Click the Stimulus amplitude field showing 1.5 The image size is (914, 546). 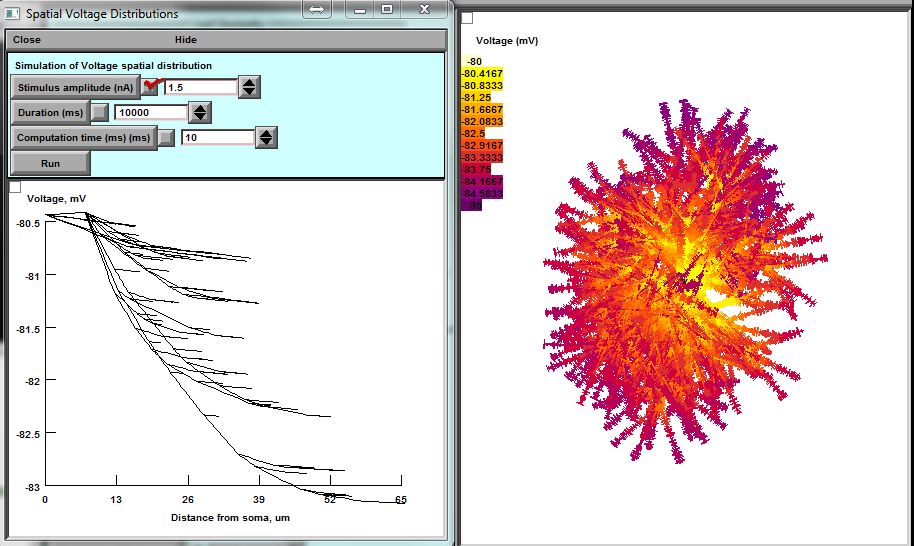pyautogui.click(x=200, y=88)
